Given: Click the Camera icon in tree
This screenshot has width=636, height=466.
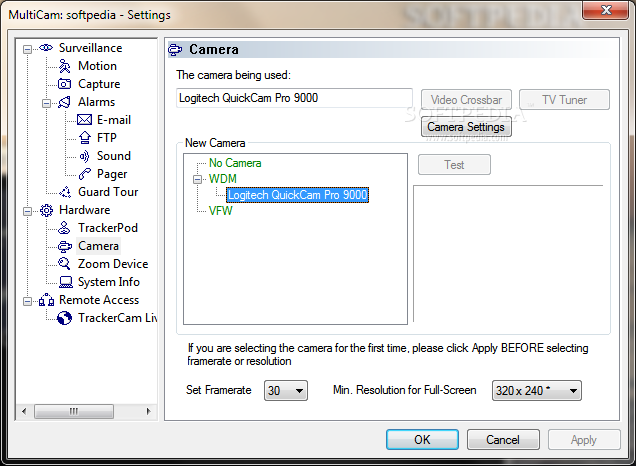Looking at the screenshot, I should click(x=65, y=246).
